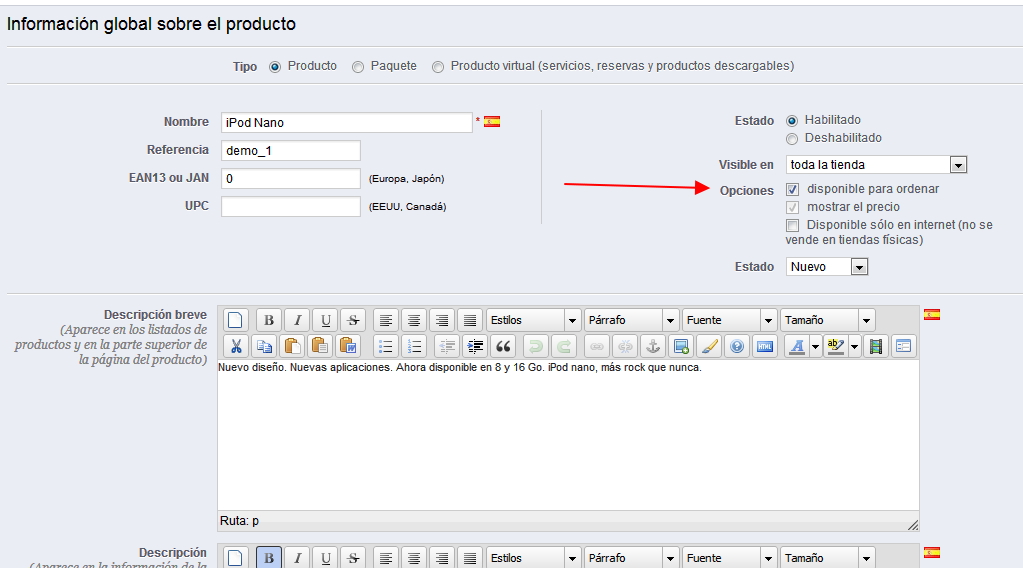Open Párrafo dropdown in Descripción breve toolbar

(x=632, y=320)
